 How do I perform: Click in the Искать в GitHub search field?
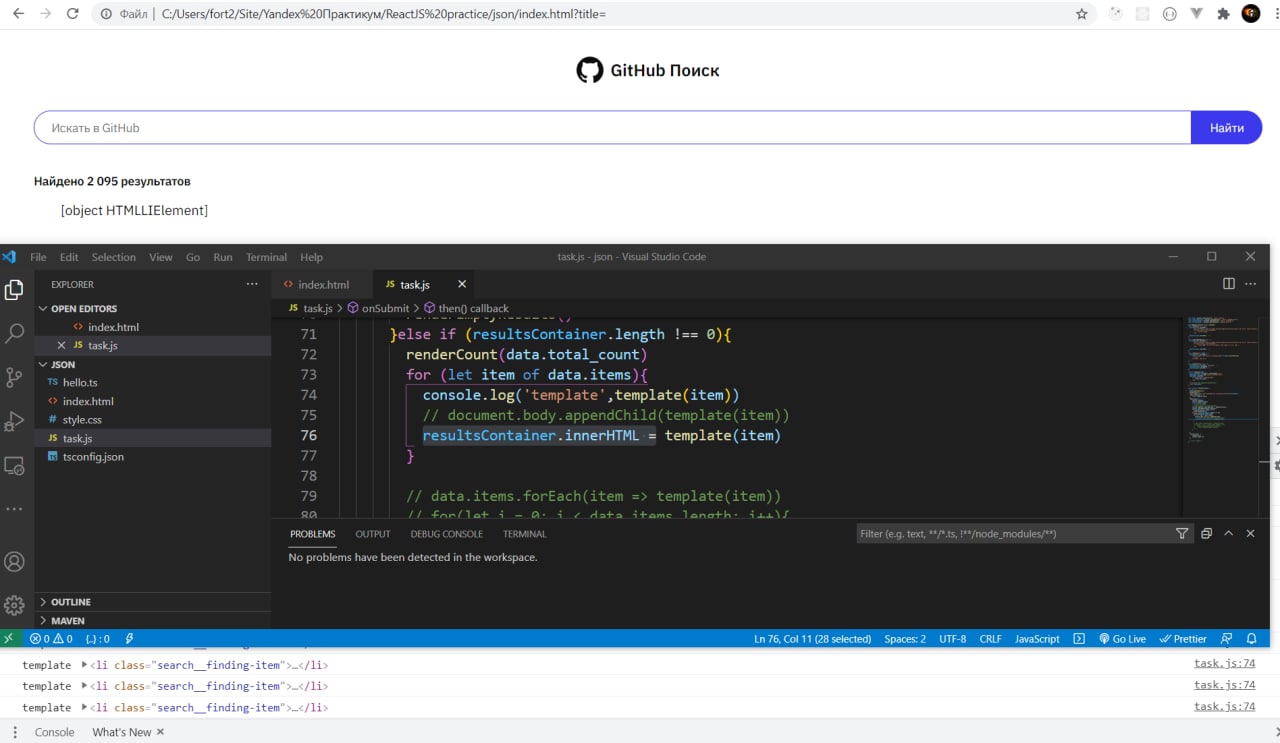pos(612,127)
